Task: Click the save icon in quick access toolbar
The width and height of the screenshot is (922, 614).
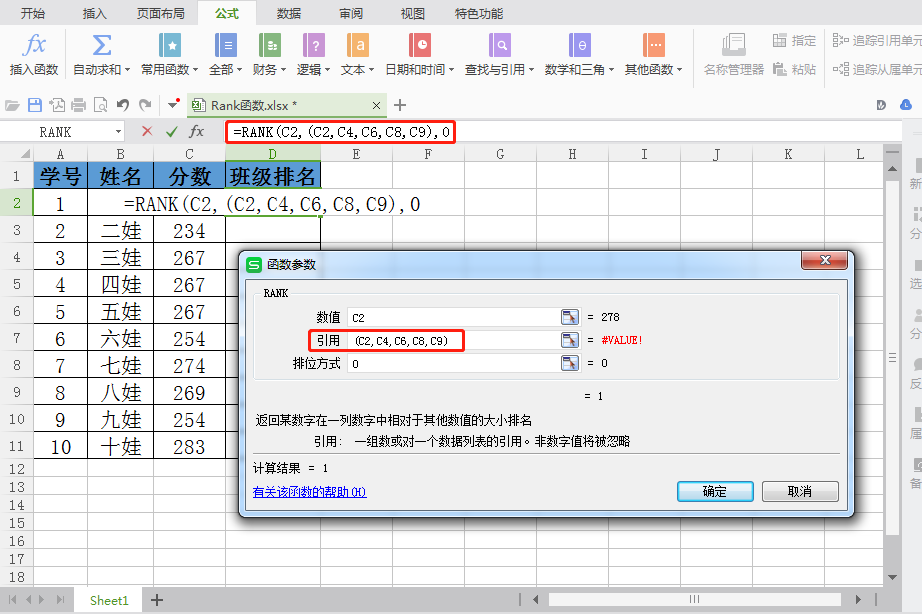Action: coord(35,105)
